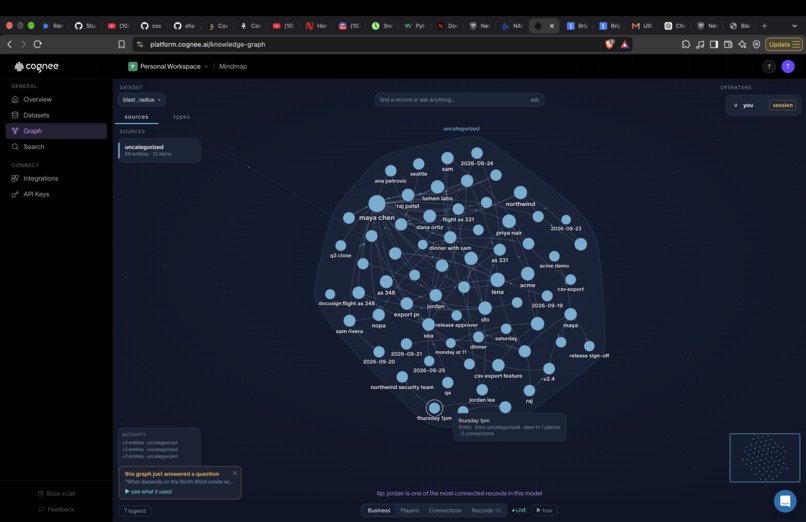Dismiss the graph answered a question notice
The width and height of the screenshot is (806, 522).
point(235,473)
